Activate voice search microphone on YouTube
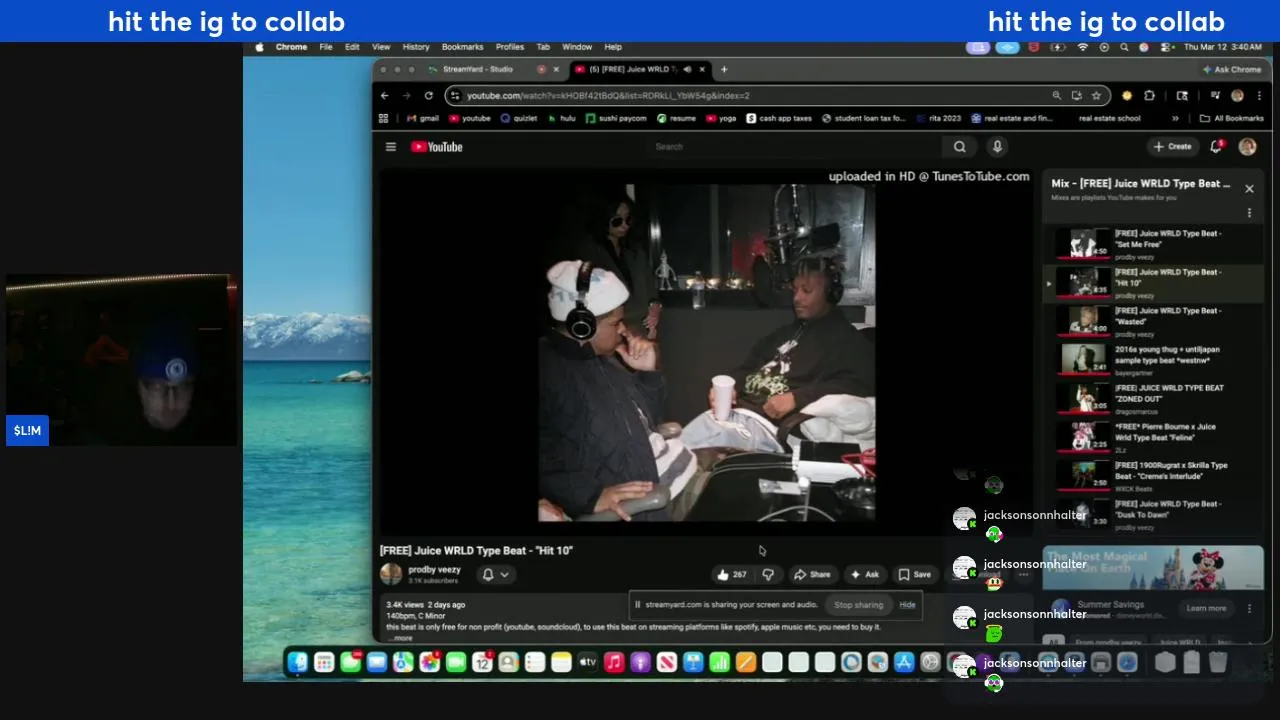Viewport: 1280px width, 720px height. (x=997, y=147)
